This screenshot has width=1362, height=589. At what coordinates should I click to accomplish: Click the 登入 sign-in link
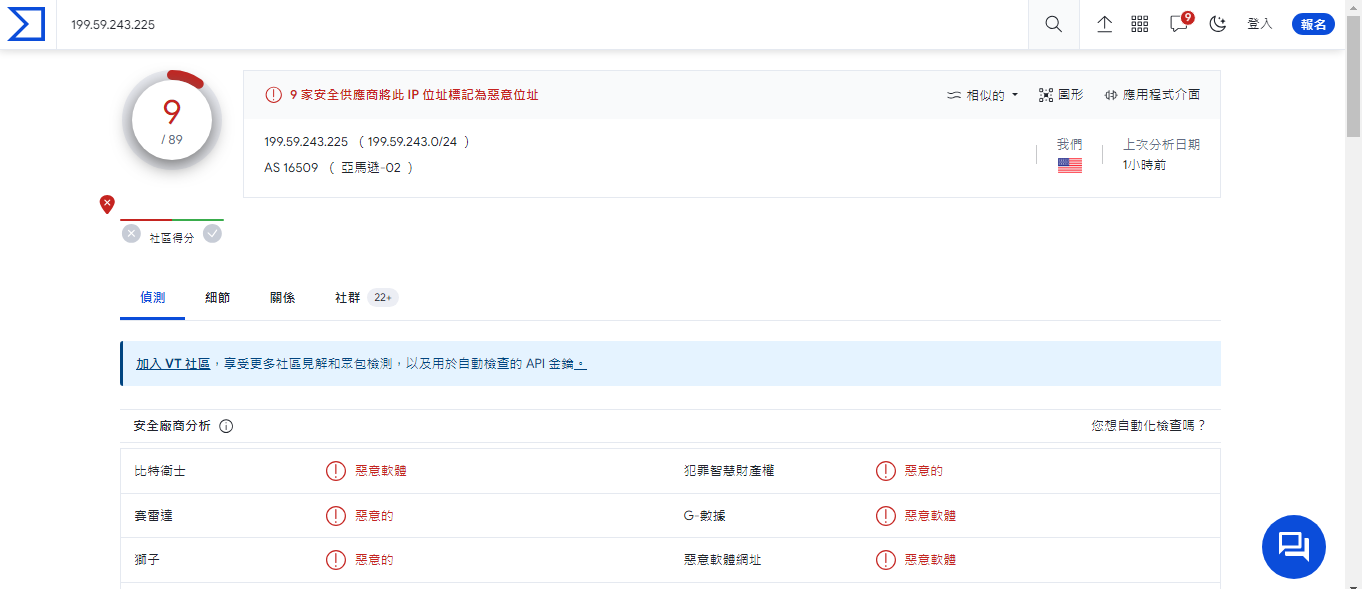(1260, 24)
